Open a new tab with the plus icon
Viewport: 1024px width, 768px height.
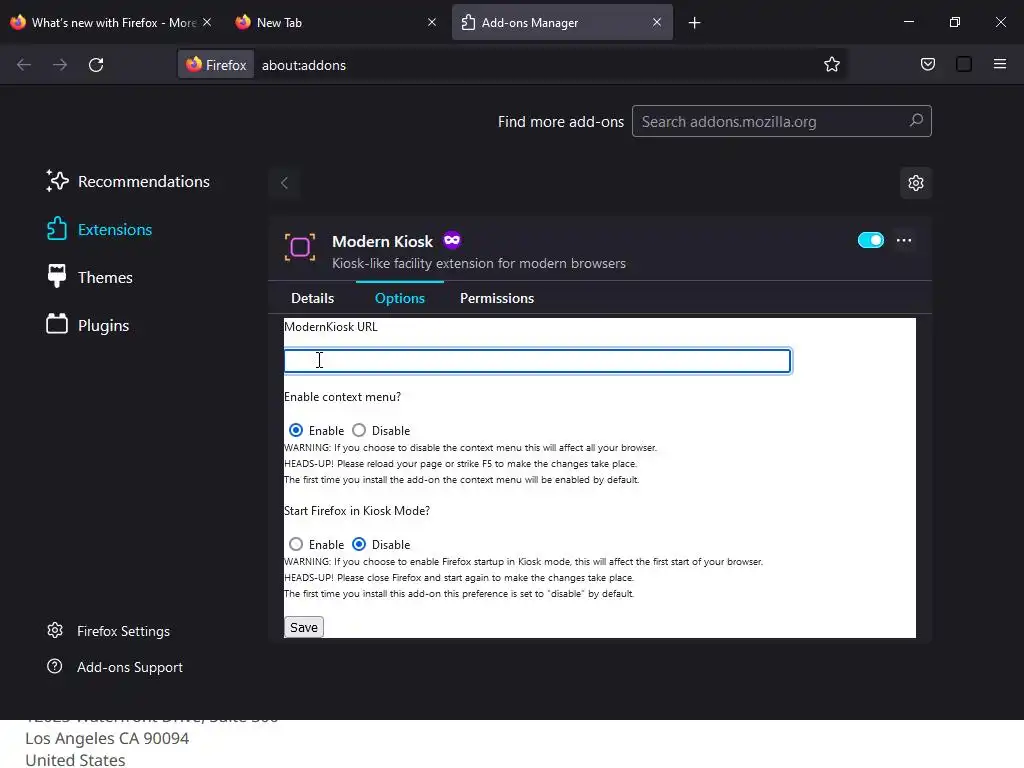[x=694, y=23]
